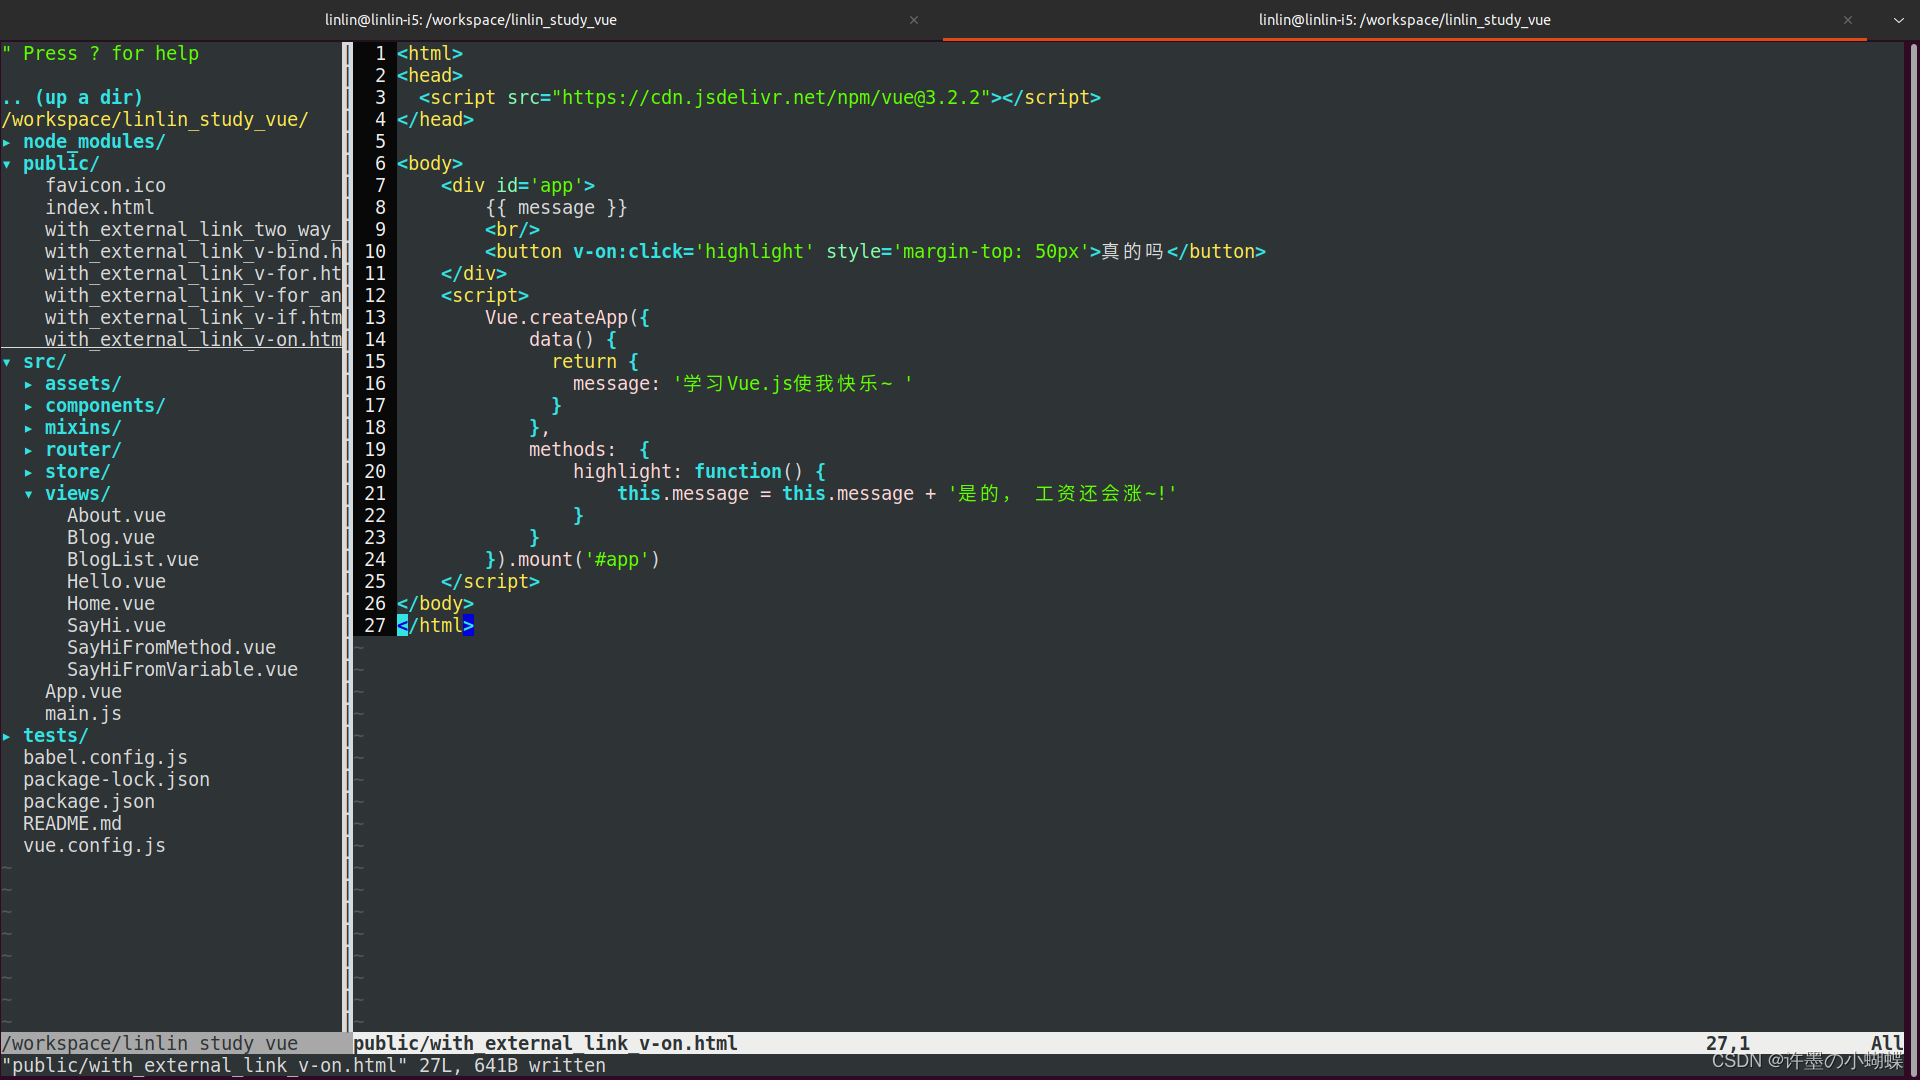This screenshot has height=1080, width=1920.
Task: Collapse the src directory arrow
Action: click(x=7, y=362)
